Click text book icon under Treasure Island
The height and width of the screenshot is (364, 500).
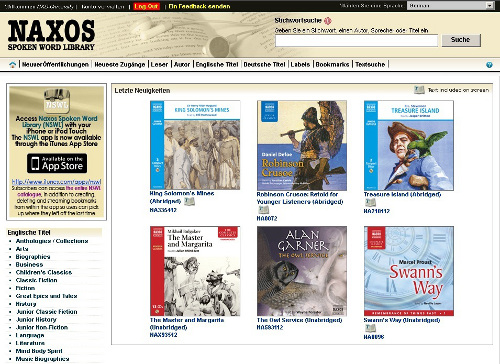[x=370, y=202]
